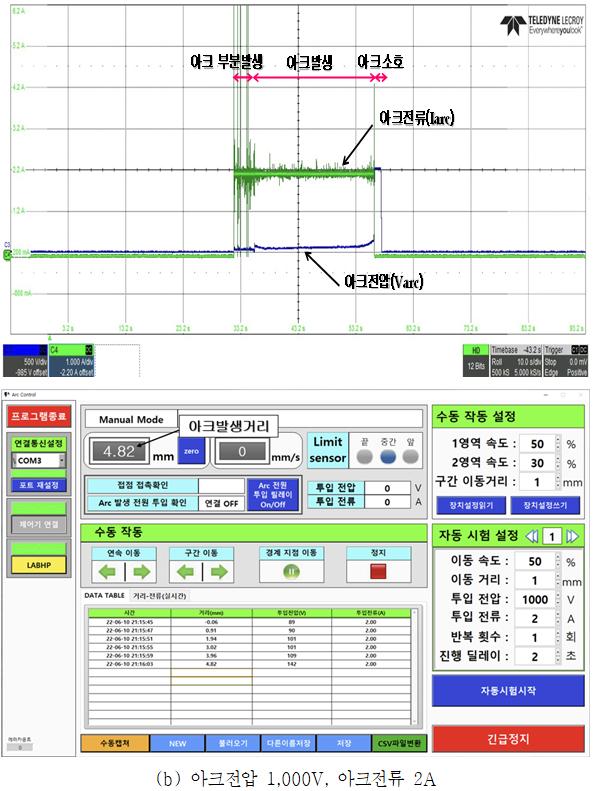The width and height of the screenshot is (593, 791).
Task: Adjust the 투입 전압 1000 spinner
Action: coord(558,599)
